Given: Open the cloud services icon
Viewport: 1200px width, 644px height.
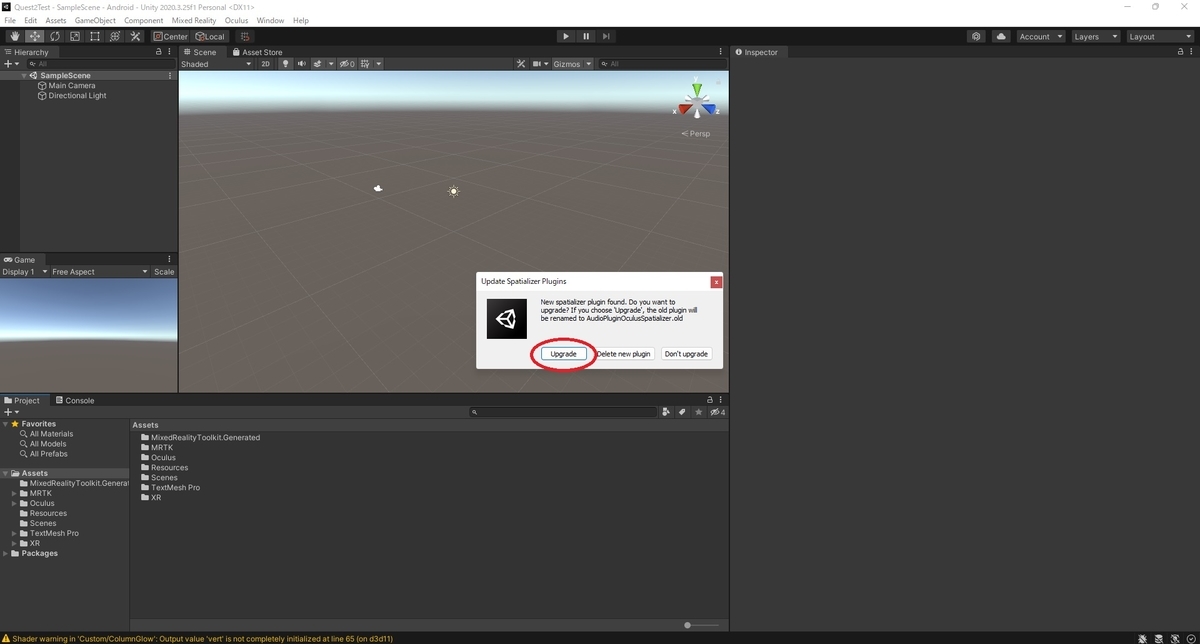Looking at the screenshot, I should (1001, 37).
